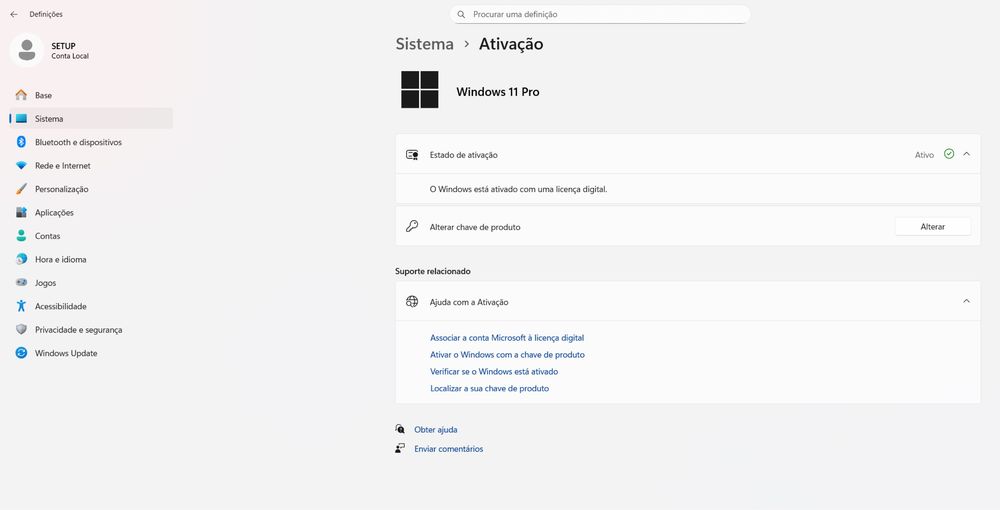
Task: Click the Bluetooth icon in sidebar
Action: 21,142
